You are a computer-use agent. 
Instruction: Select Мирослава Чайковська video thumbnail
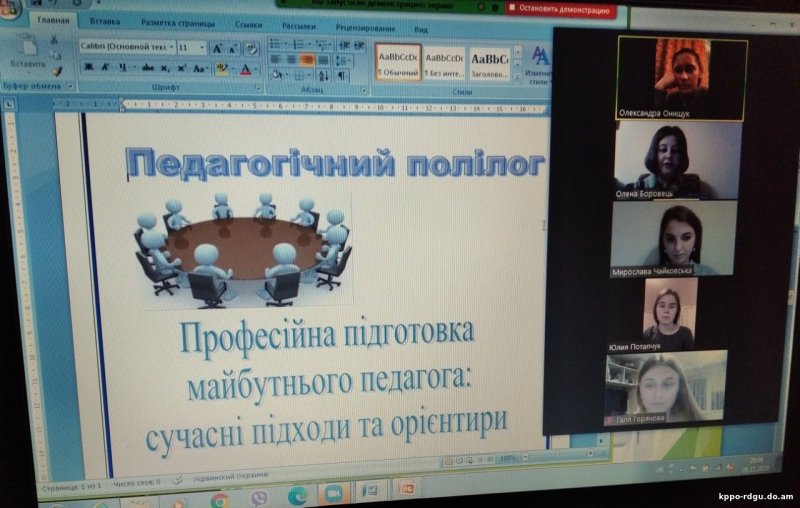pyautogui.click(x=673, y=239)
